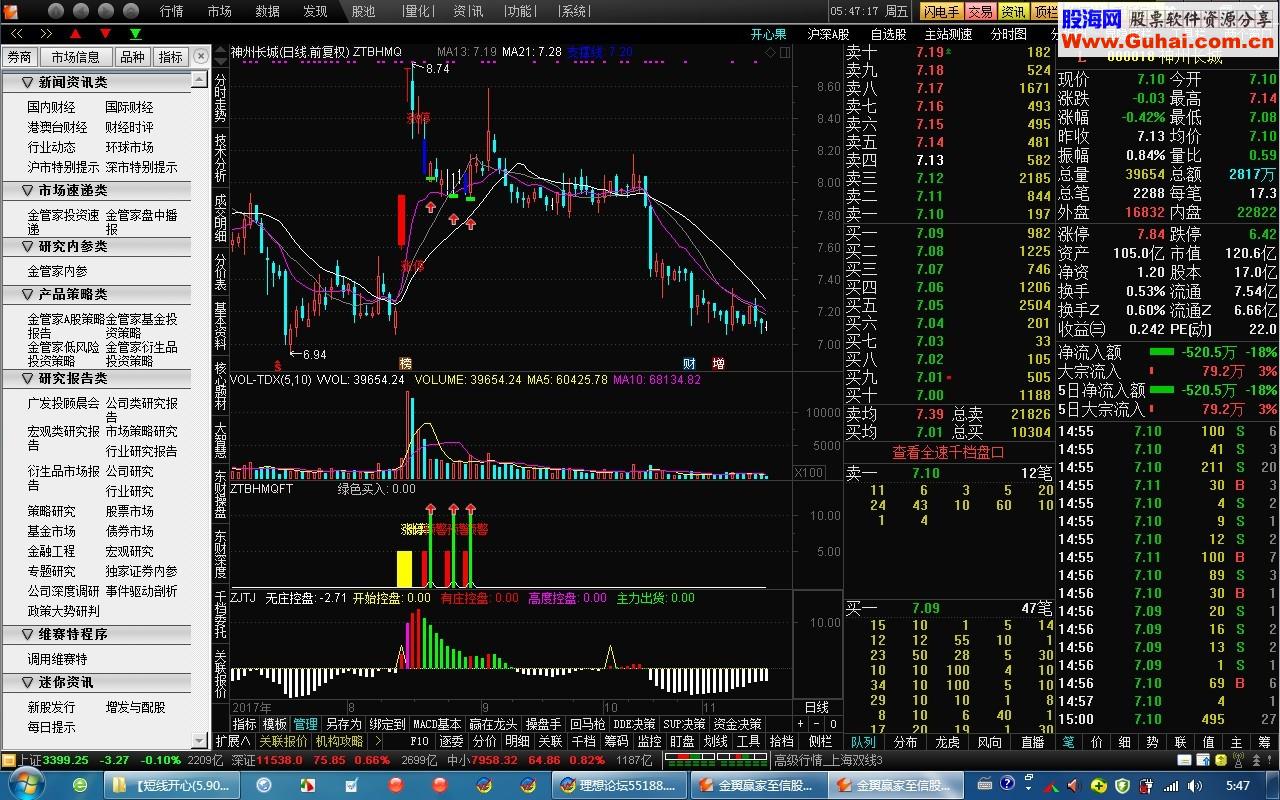Click 查看全速千档盘口 link
This screenshot has width=1280, height=800.
949,452
